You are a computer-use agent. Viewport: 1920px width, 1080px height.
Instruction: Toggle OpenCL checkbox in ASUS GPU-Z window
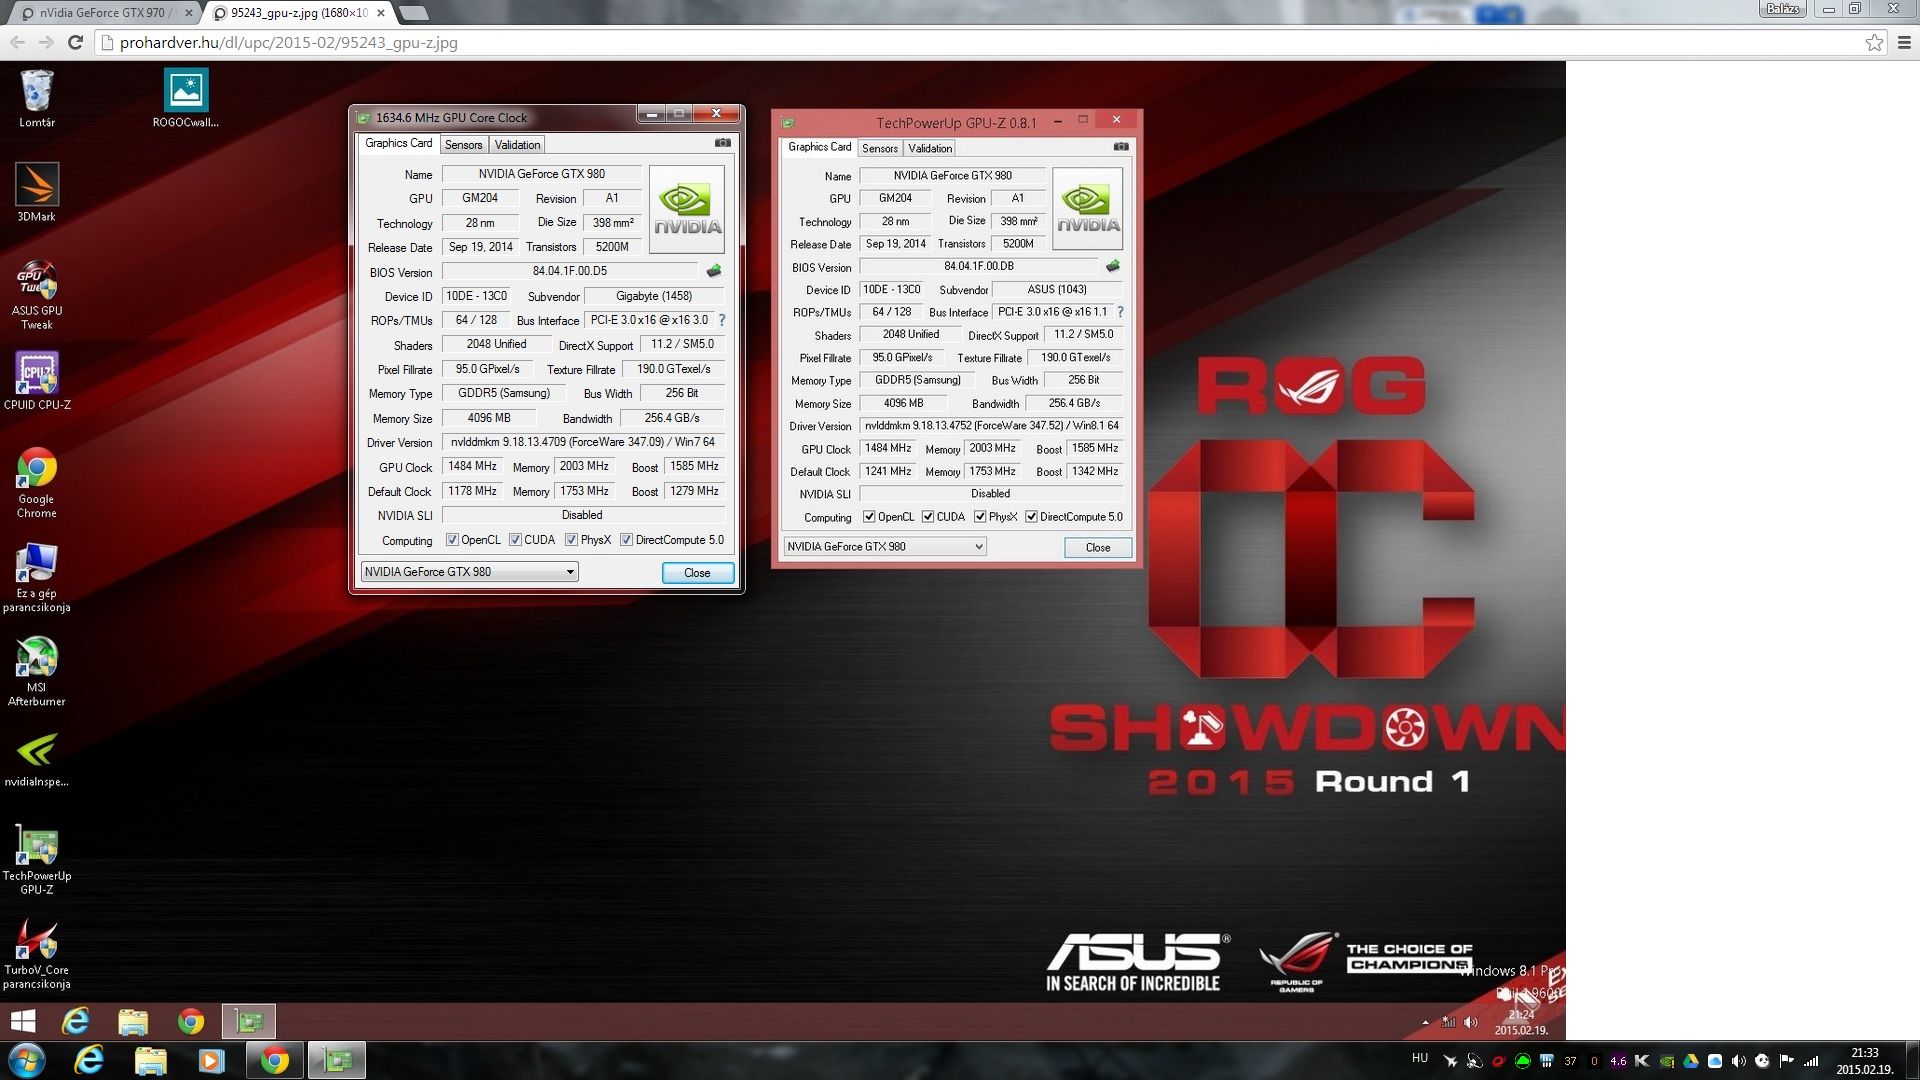(869, 517)
